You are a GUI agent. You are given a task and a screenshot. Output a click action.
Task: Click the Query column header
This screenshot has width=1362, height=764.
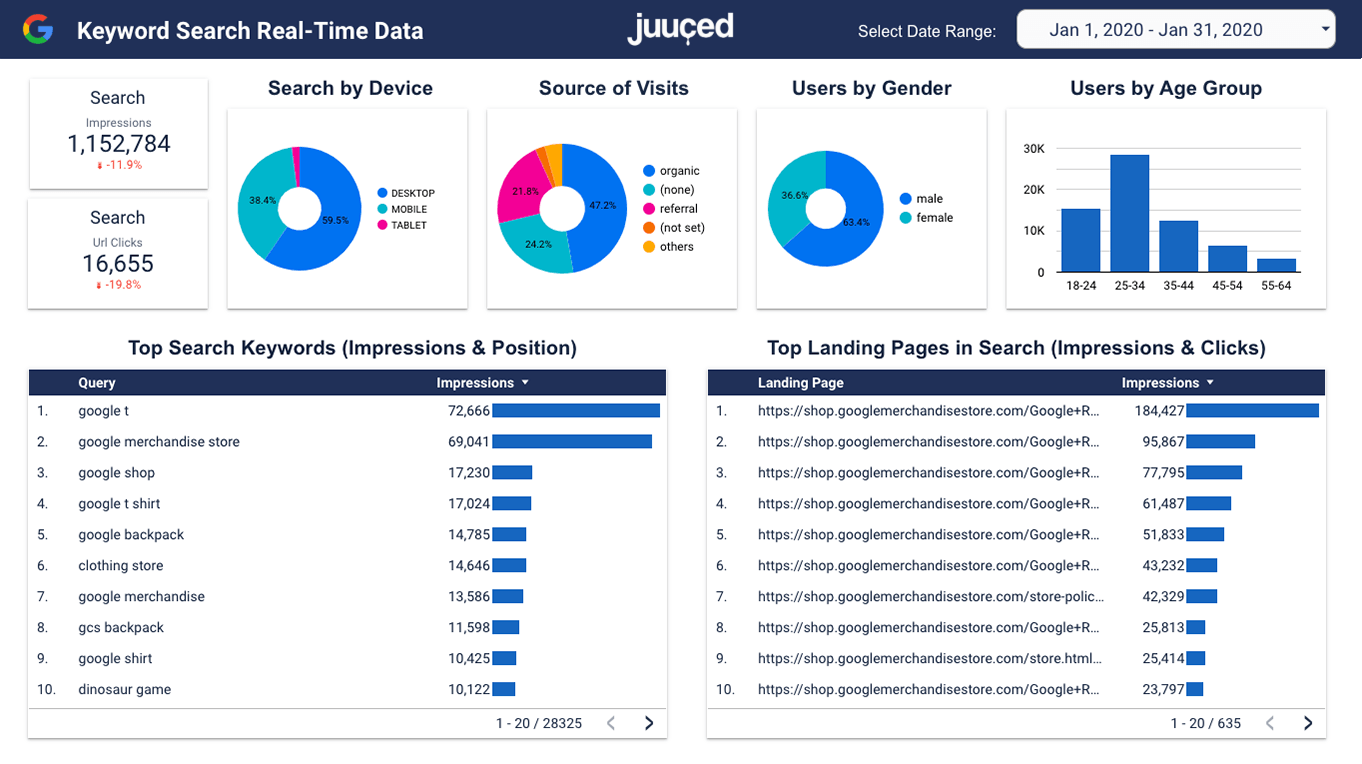pos(97,383)
